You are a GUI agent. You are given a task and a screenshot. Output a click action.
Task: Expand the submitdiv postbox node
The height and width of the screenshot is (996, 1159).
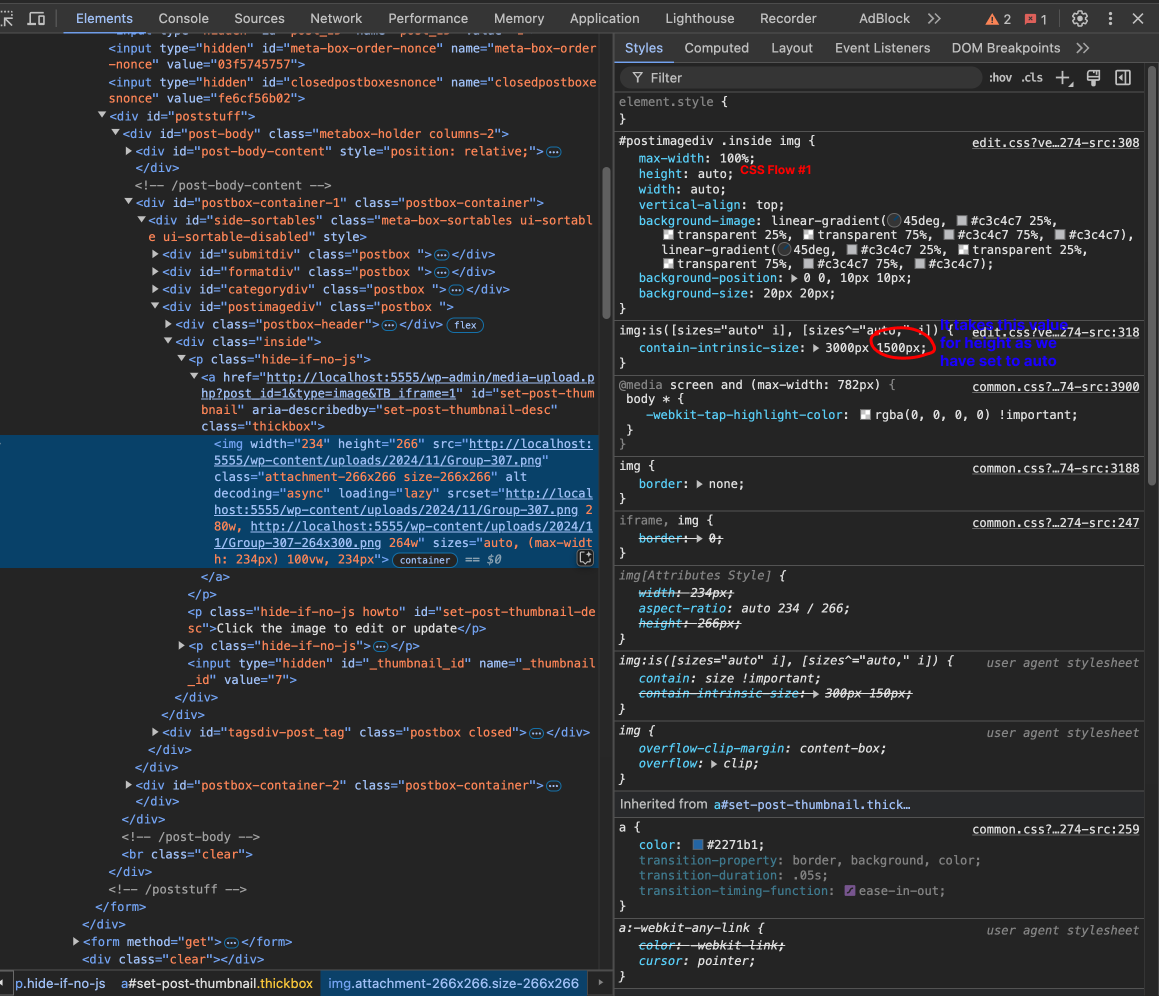pyautogui.click(x=155, y=255)
